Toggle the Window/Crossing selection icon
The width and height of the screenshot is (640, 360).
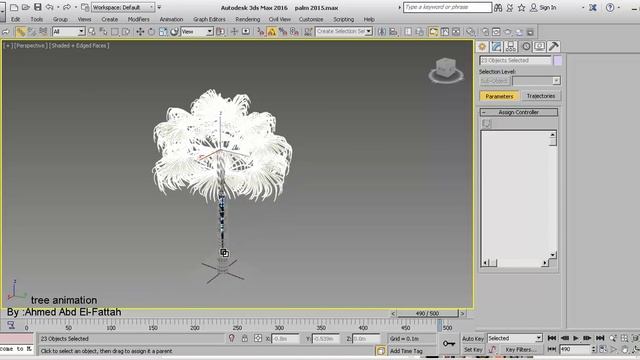(x=126, y=31)
